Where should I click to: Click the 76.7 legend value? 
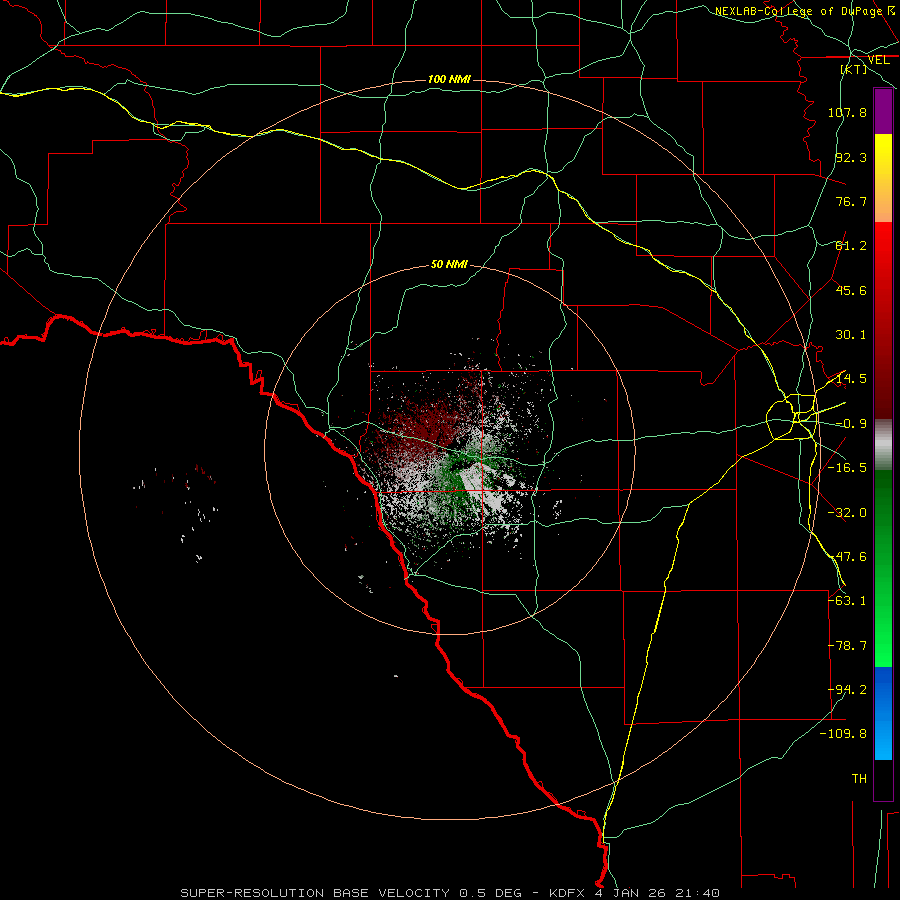click(x=851, y=201)
